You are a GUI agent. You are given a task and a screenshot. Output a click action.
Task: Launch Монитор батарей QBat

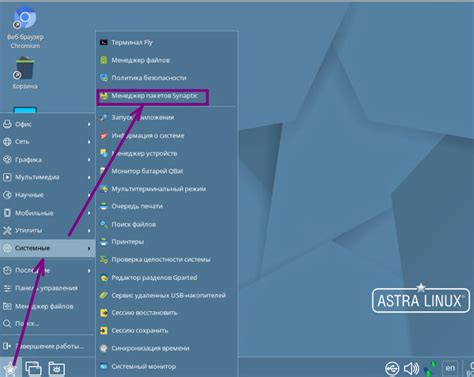click(167, 171)
